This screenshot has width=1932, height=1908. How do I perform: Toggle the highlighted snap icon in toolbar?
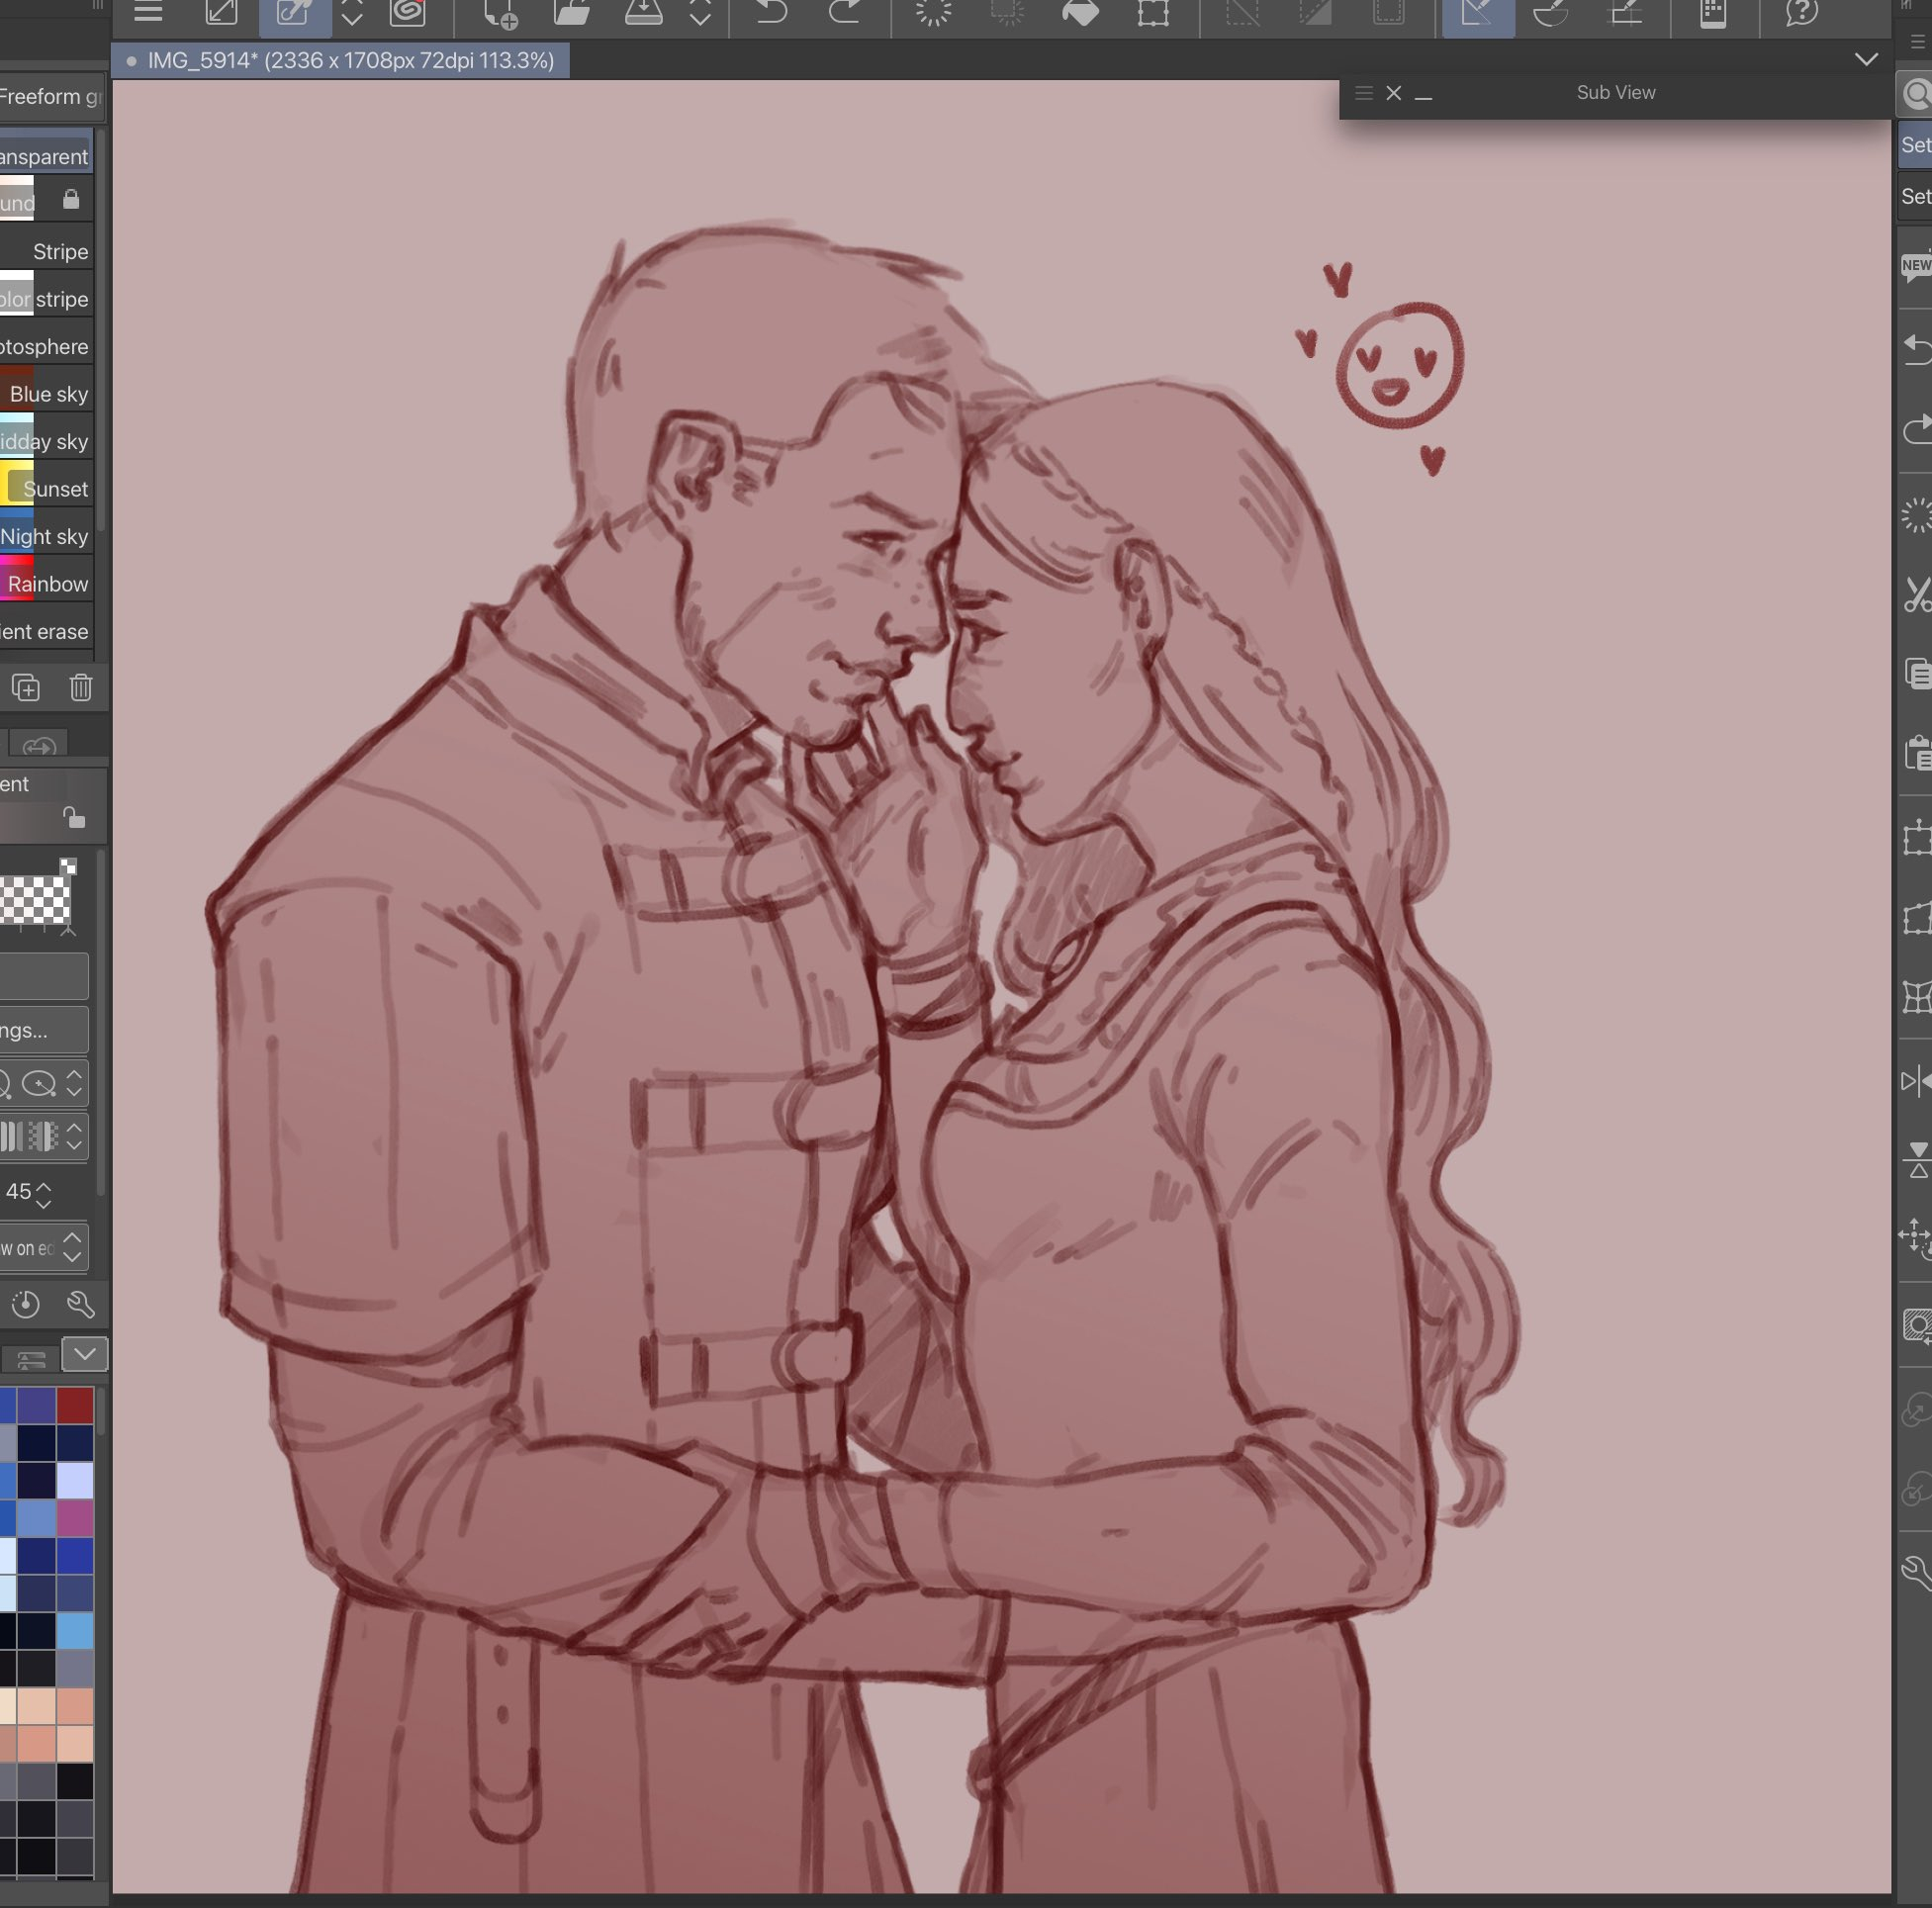[x=1477, y=12]
